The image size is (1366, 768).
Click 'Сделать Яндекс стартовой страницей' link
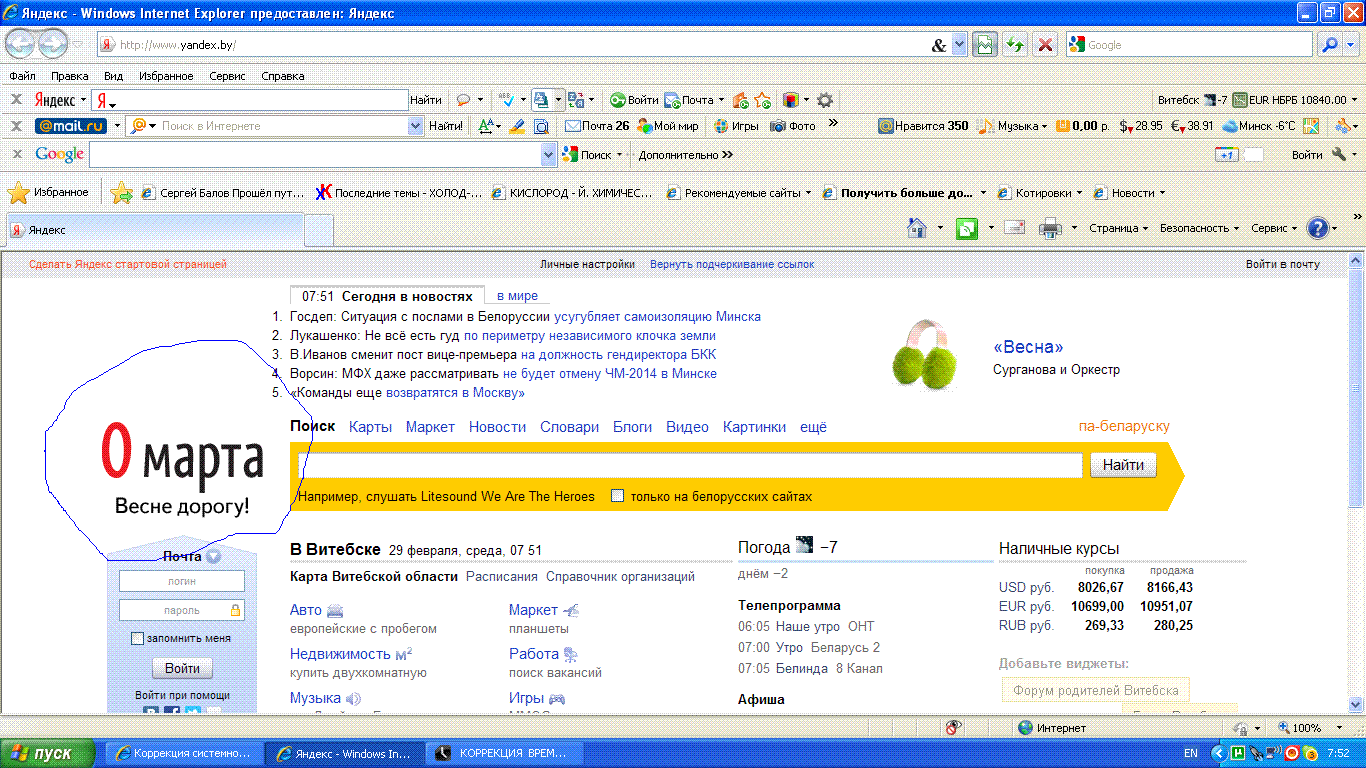(x=128, y=264)
